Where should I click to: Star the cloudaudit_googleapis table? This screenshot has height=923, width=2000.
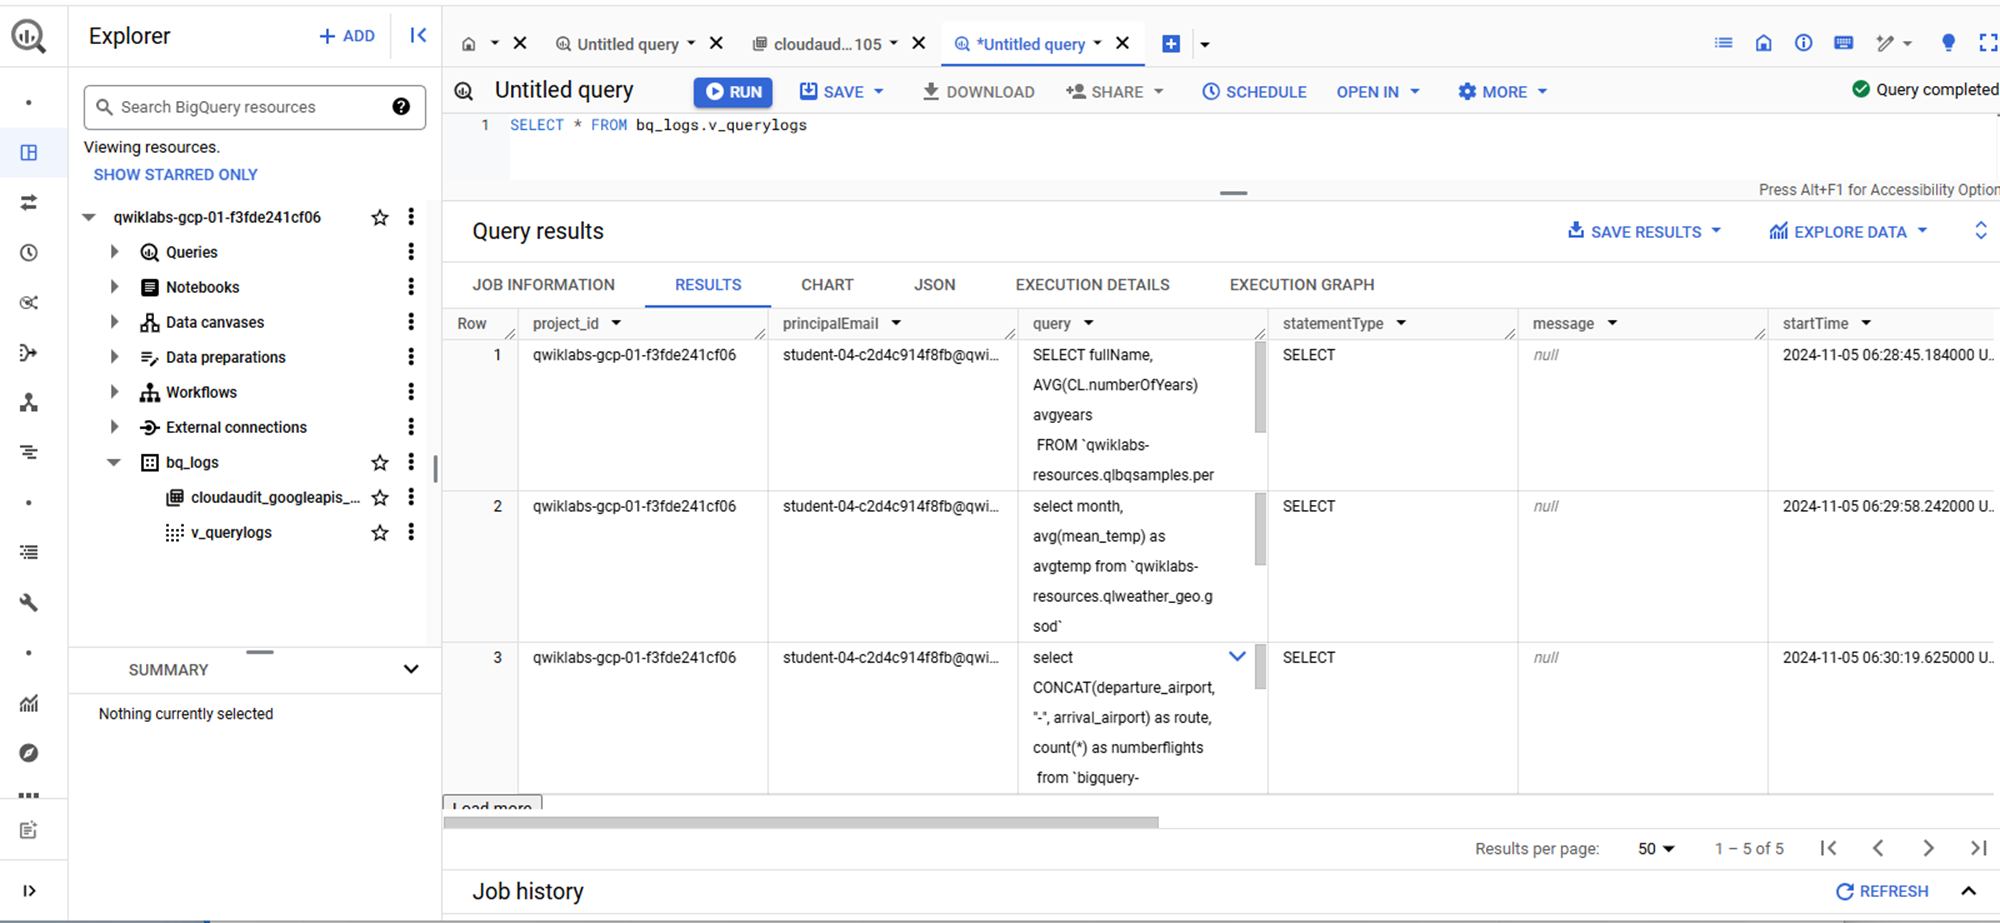coord(380,497)
